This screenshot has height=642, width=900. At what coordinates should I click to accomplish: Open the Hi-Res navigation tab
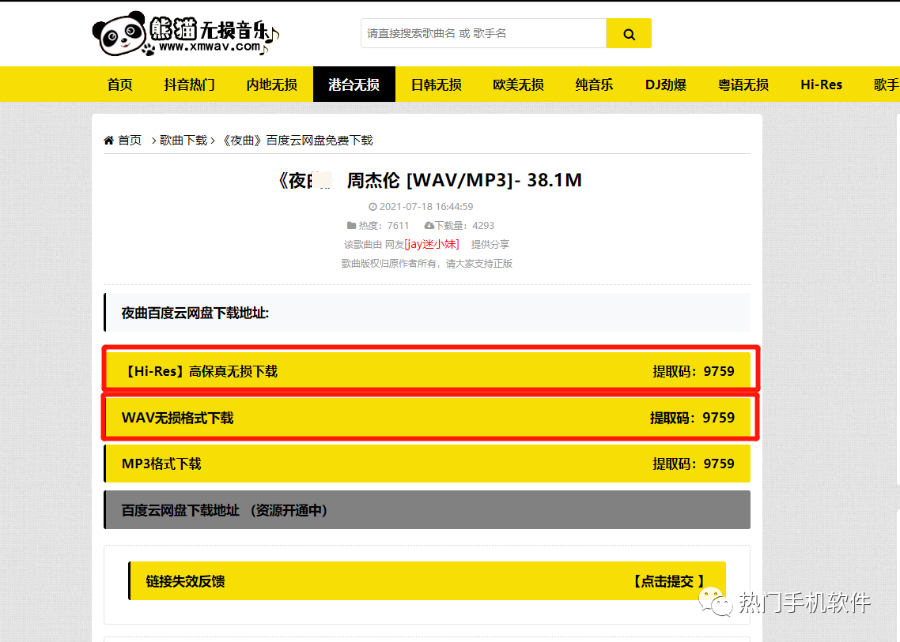coord(821,85)
